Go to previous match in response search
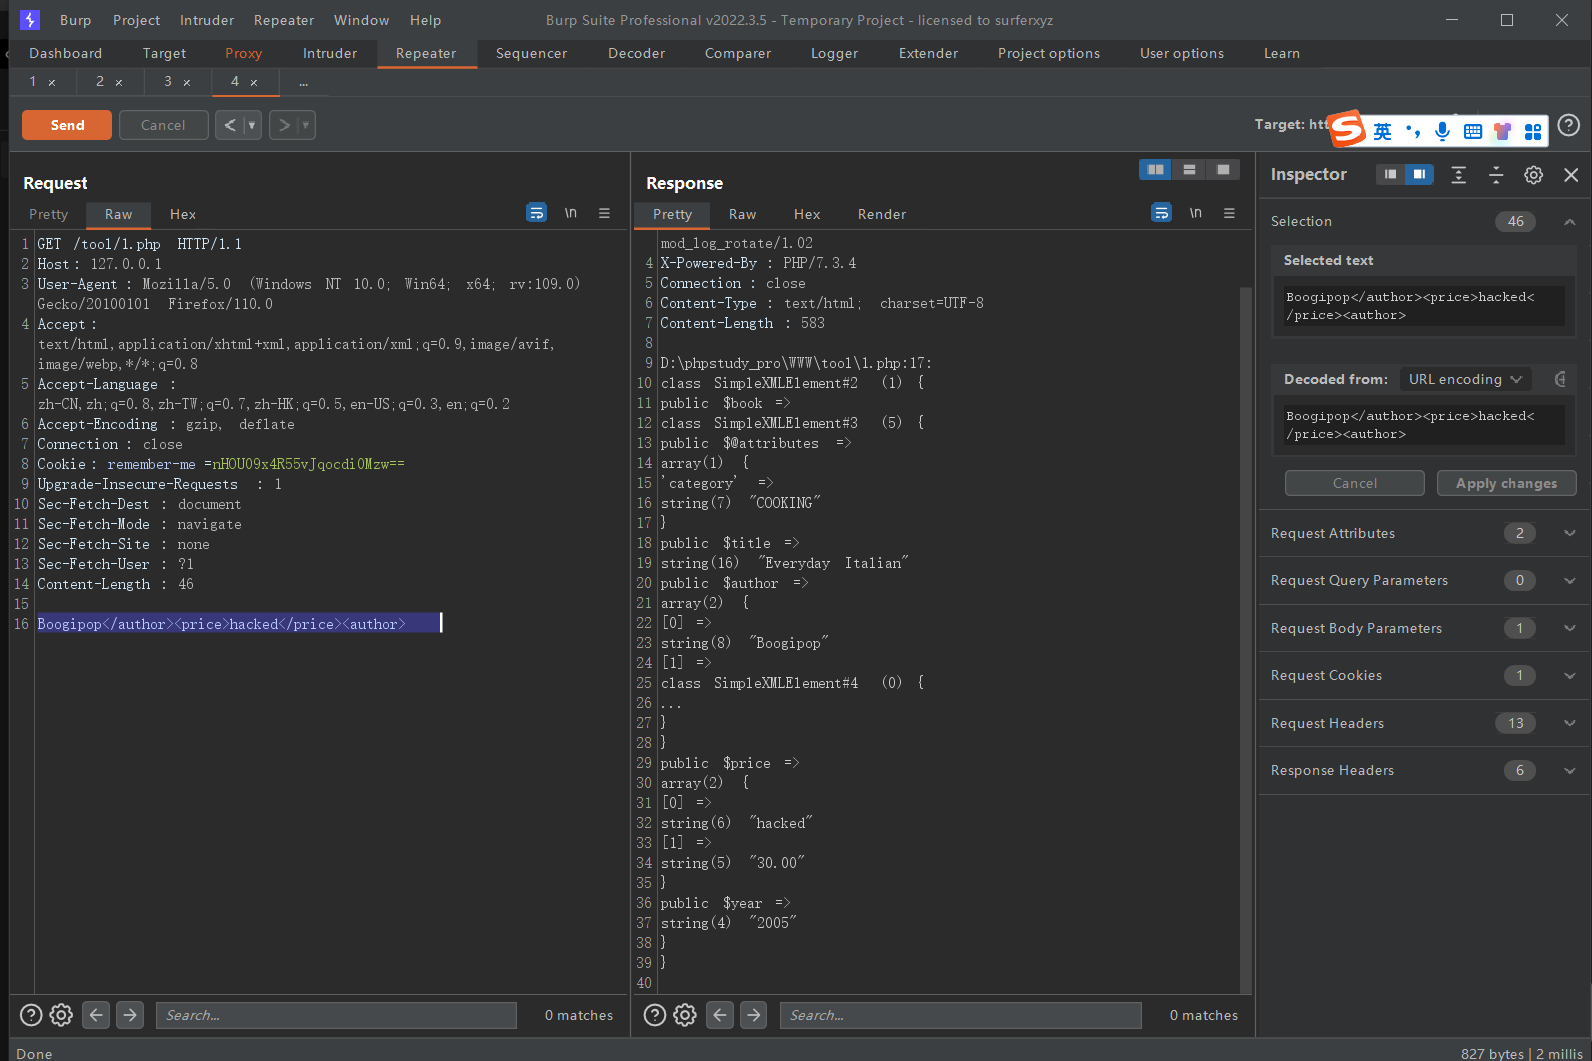Viewport: 1592px width, 1061px height. pyautogui.click(x=720, y=1015)
